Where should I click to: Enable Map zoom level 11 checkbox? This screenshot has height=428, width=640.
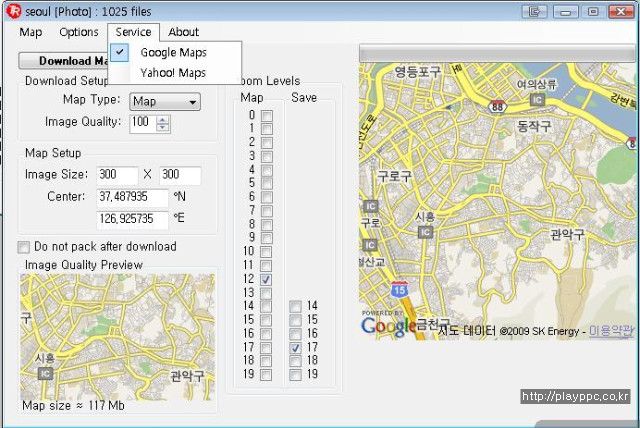(x=266, y=266)
